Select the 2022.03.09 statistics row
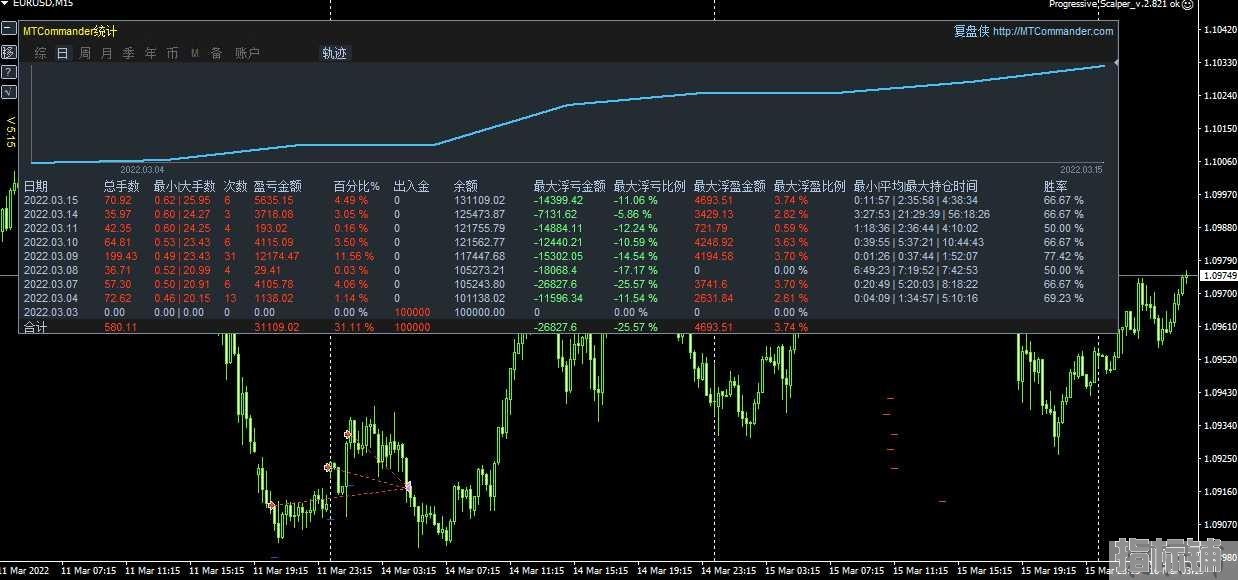The image size is (1238, 580). pos(567,256)
